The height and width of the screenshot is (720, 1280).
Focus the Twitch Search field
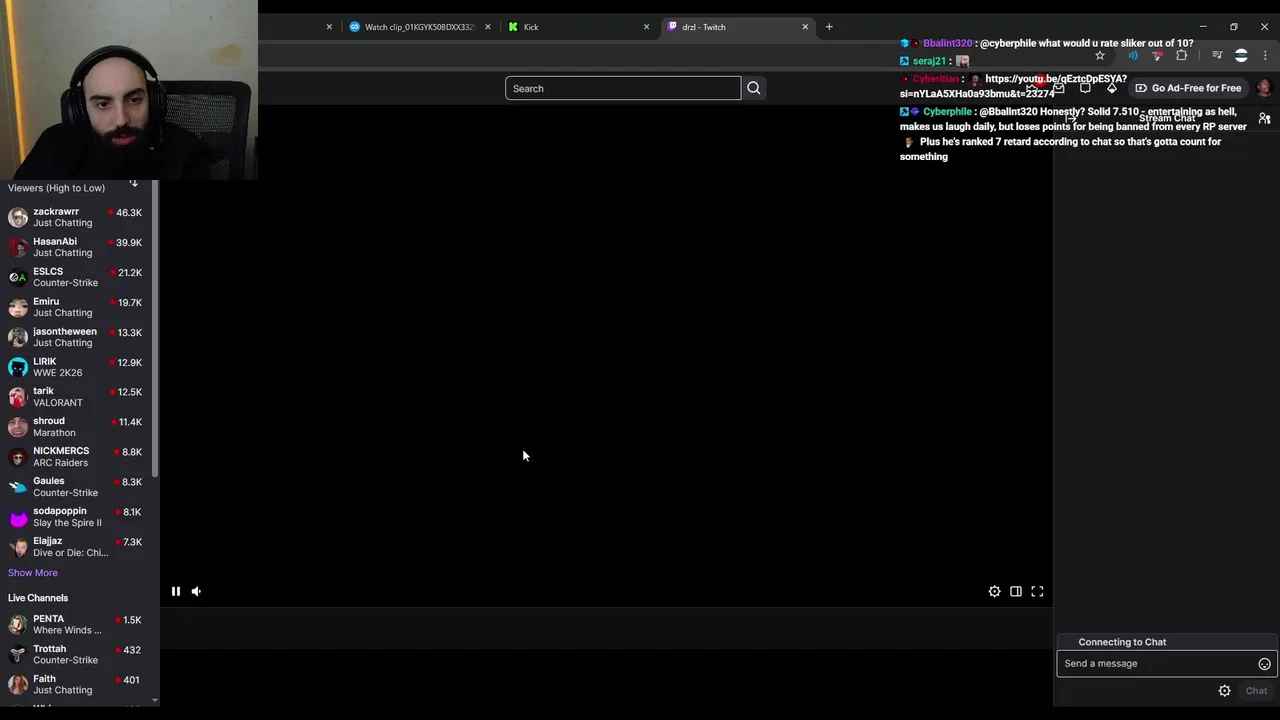tap(623, 88)
